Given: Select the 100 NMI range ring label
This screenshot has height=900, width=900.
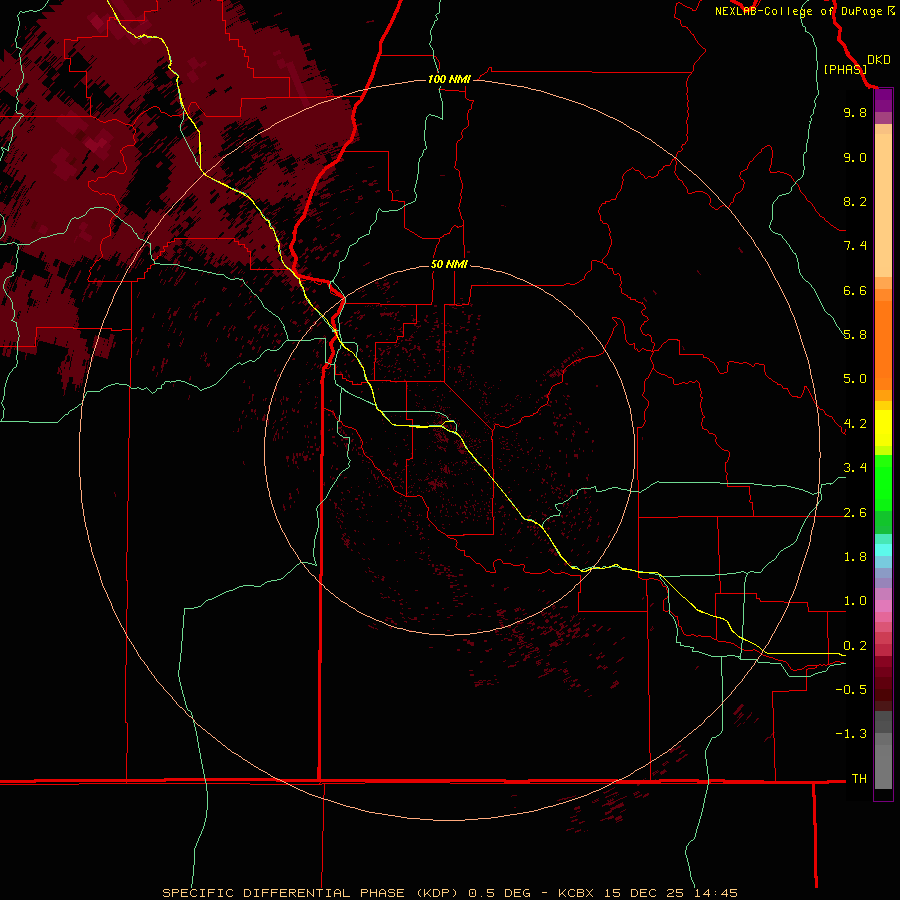Looking at the screenshot, I should (449, 79).
